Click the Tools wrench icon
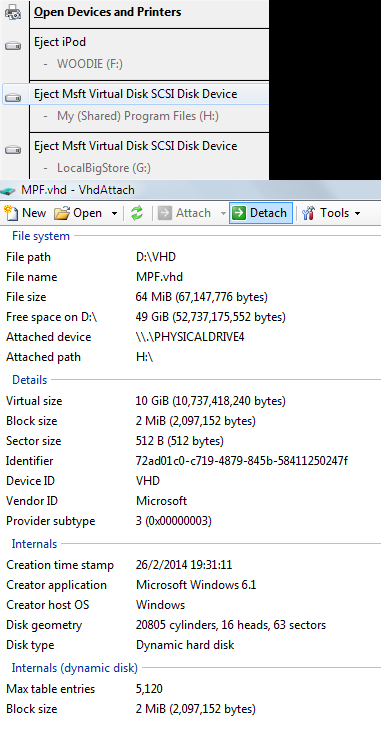The height and width of the screenshot is (750, 381). pyautogui.click(x=309, y=213)
